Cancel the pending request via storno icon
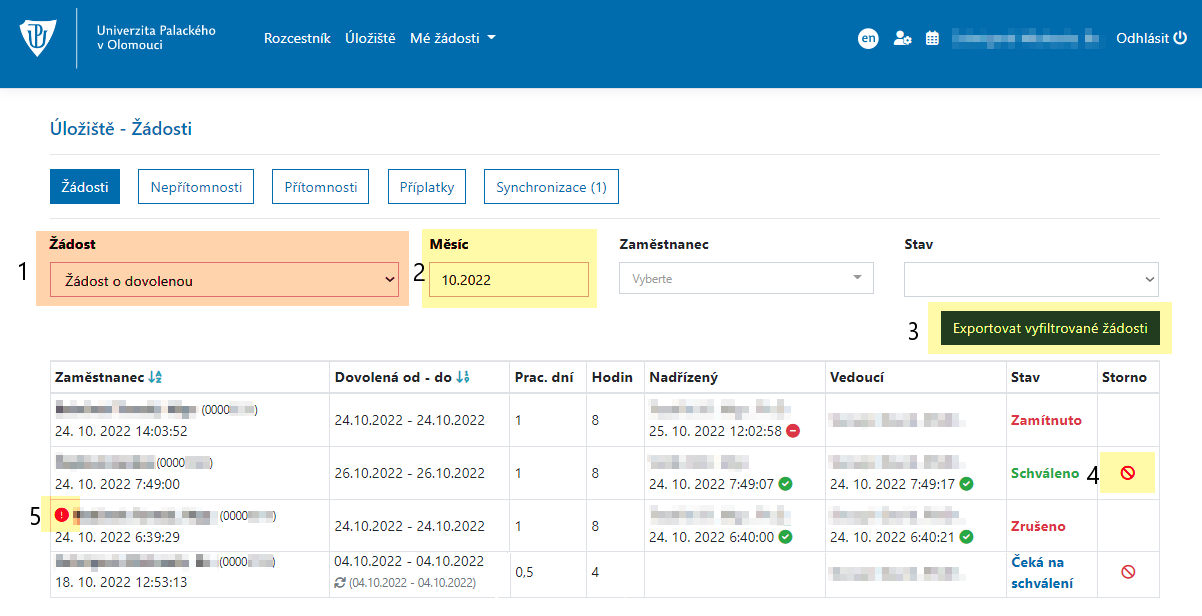Viewport: 1202px width, 616px height. pos(1128,572)
